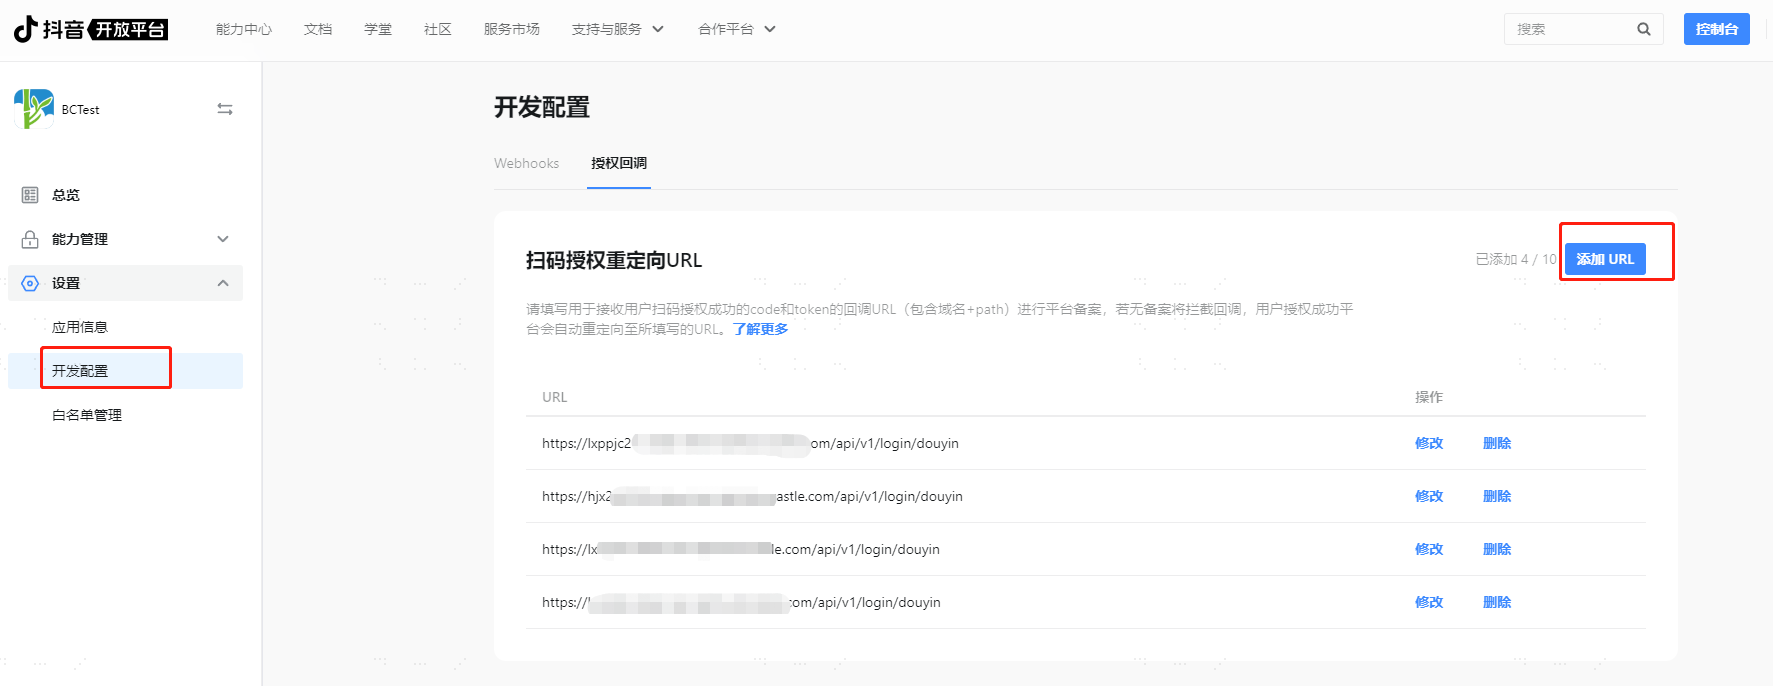Click the 添加 URL button
This screenshot has height=686, width=1773.
(x=1605, y=259)
